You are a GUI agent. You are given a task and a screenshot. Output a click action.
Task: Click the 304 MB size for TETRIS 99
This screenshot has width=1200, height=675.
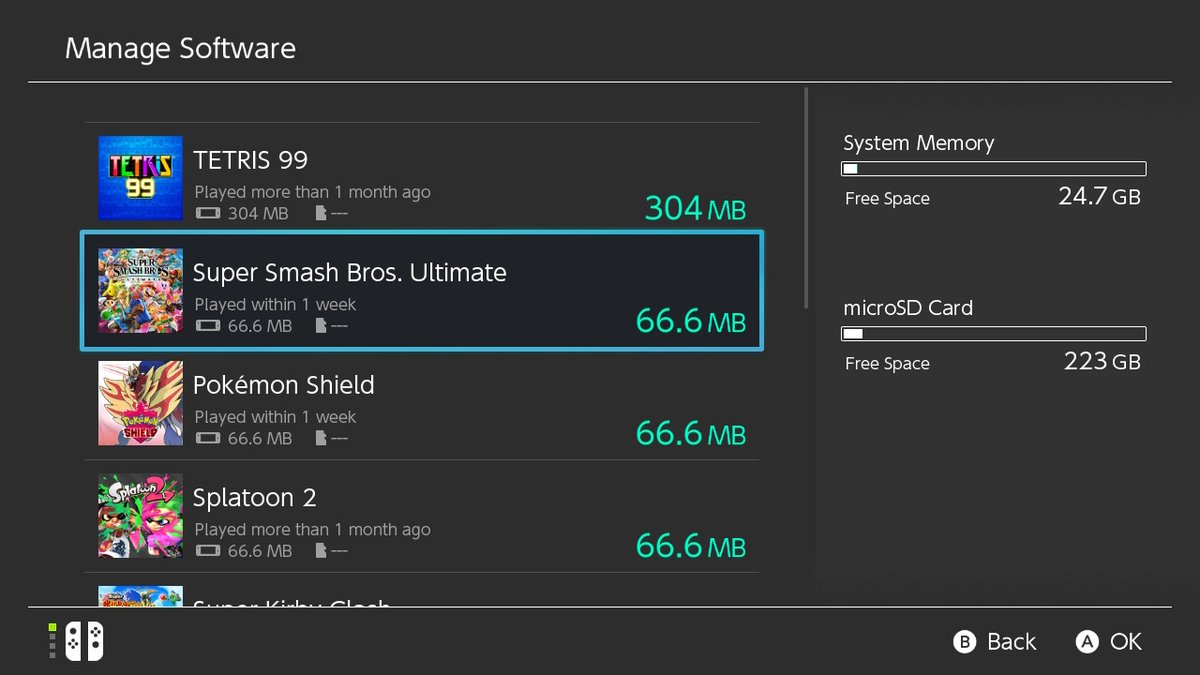pyautogui.click(x=695, y=208)
